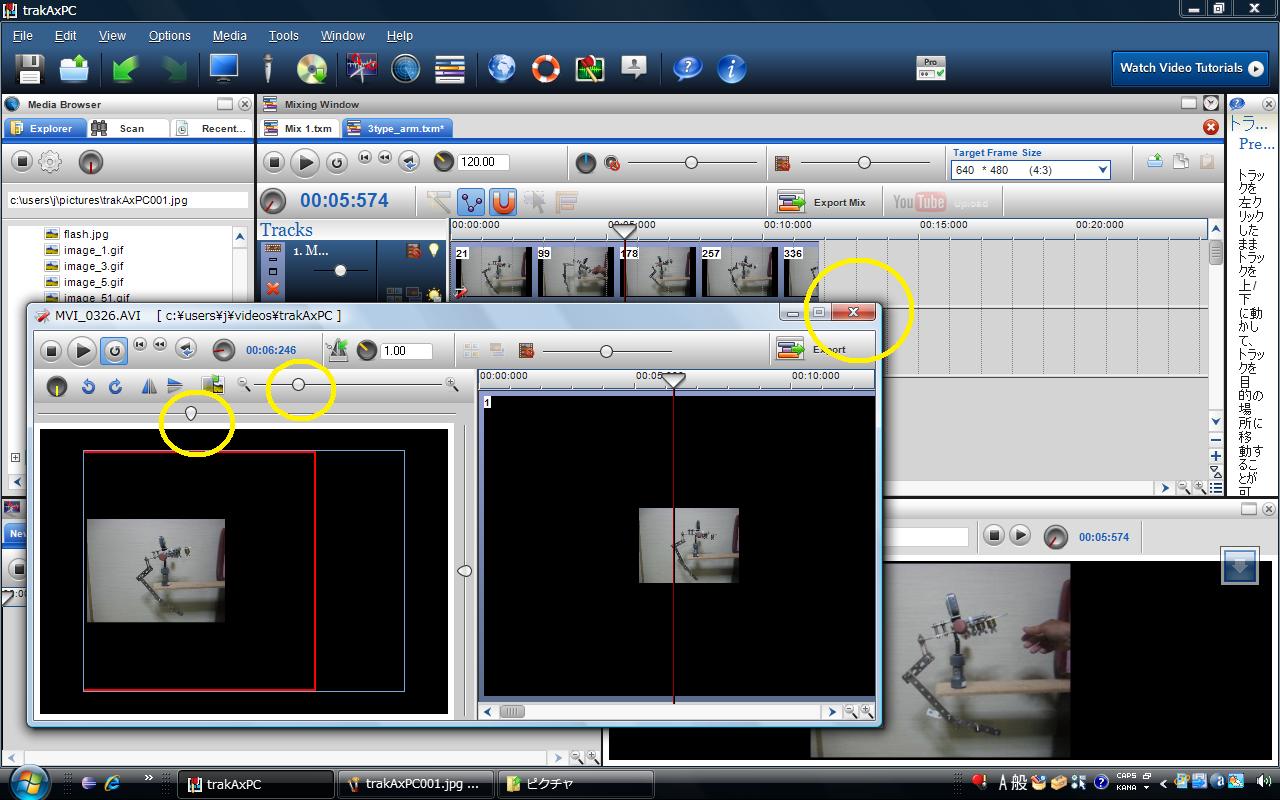Image resolution: width=1280 pixels, height=800 pixels.
Task: Click the globe icon in the main toolbar
Action: click(502, 68)
